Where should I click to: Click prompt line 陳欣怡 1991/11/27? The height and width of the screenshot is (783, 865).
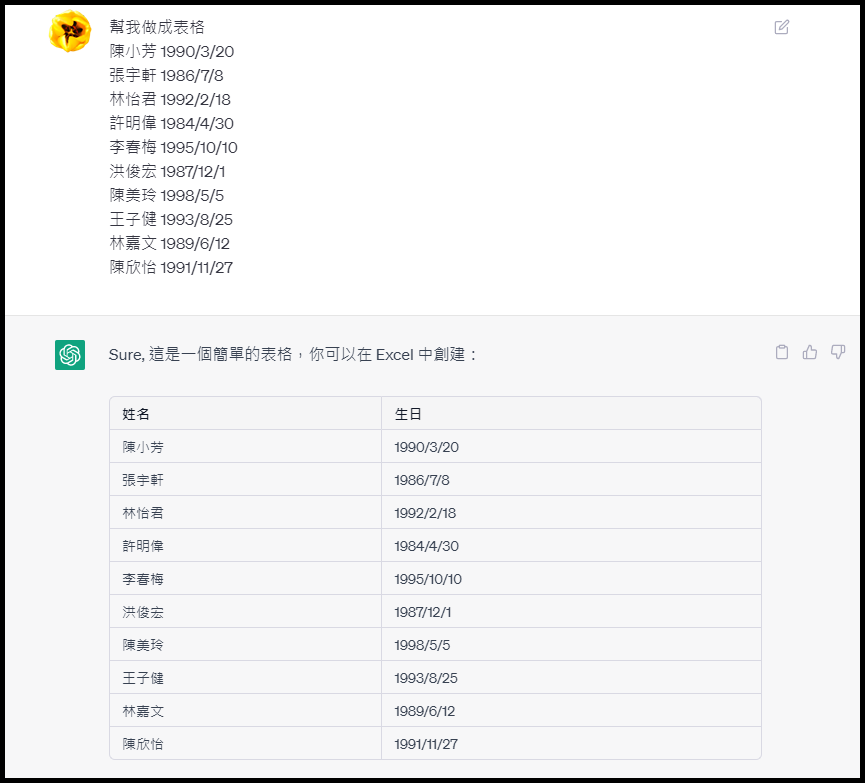[x=171, y=267]
